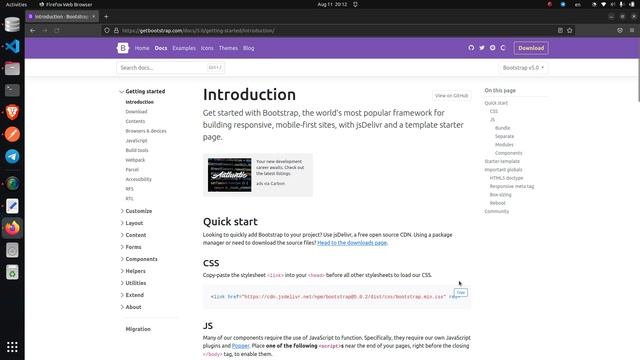
Task: Focus the Search docs input
Action: coord(170,68)
